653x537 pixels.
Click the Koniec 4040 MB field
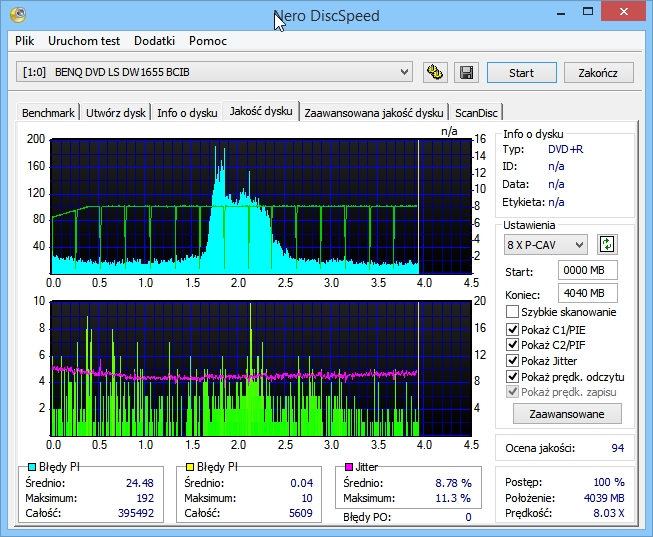(x=588, y=293)
